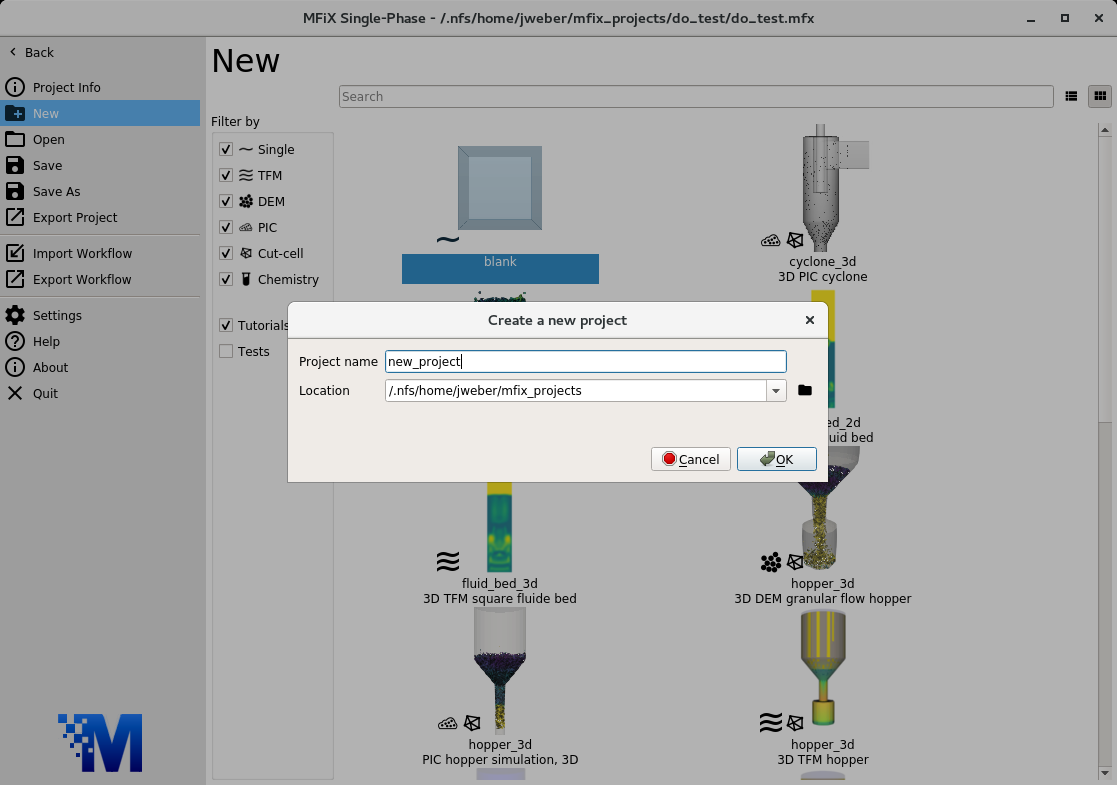Open the Project Info menu item

[66, 87]
